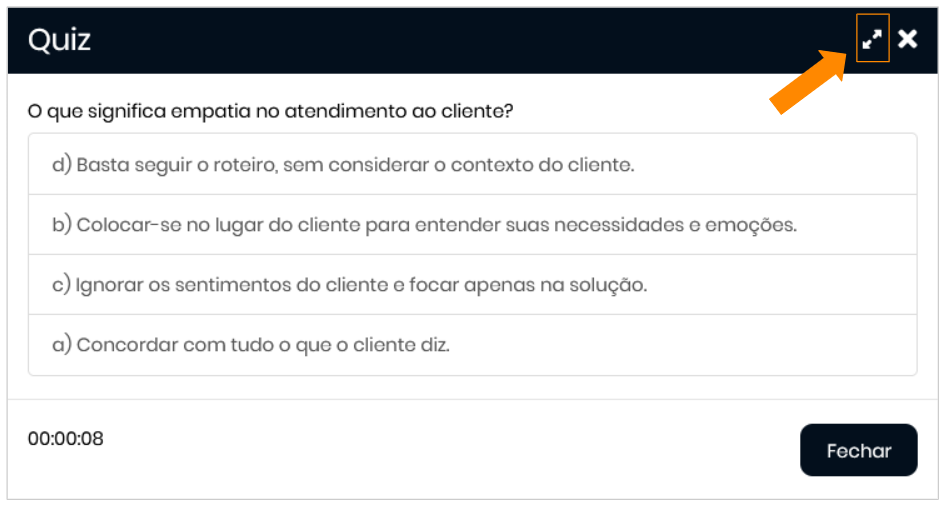Click the orange arrow annotation
Image resolution: width=945 pixels, height=510 pixels.
[810, 82]
